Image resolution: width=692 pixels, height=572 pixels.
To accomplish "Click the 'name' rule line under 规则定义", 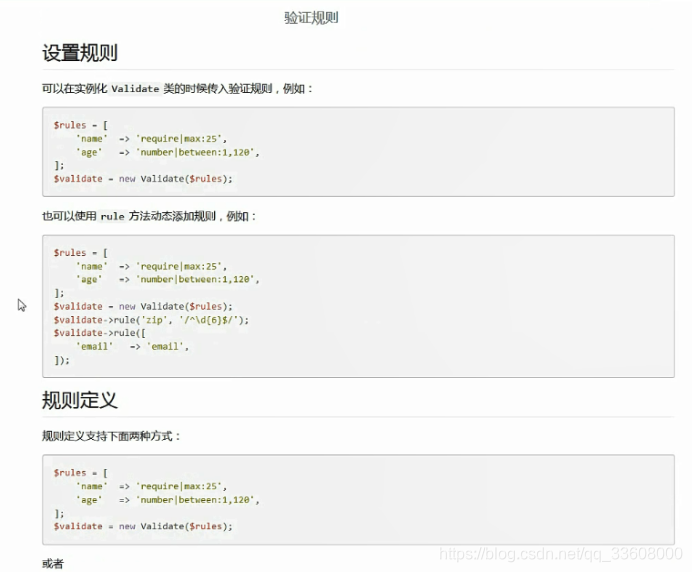I will tap(151, 486).
